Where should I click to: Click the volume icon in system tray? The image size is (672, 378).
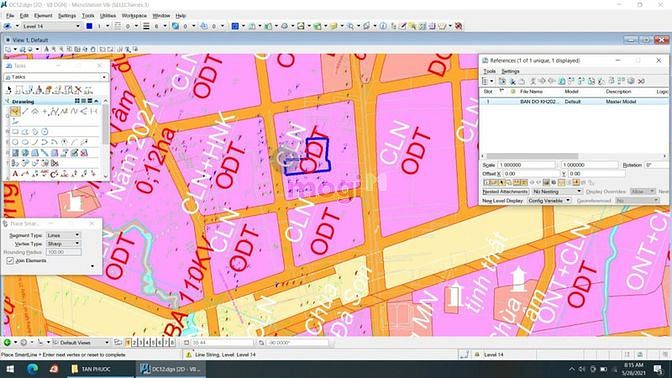pyautogui.click(x=582, y=369)
